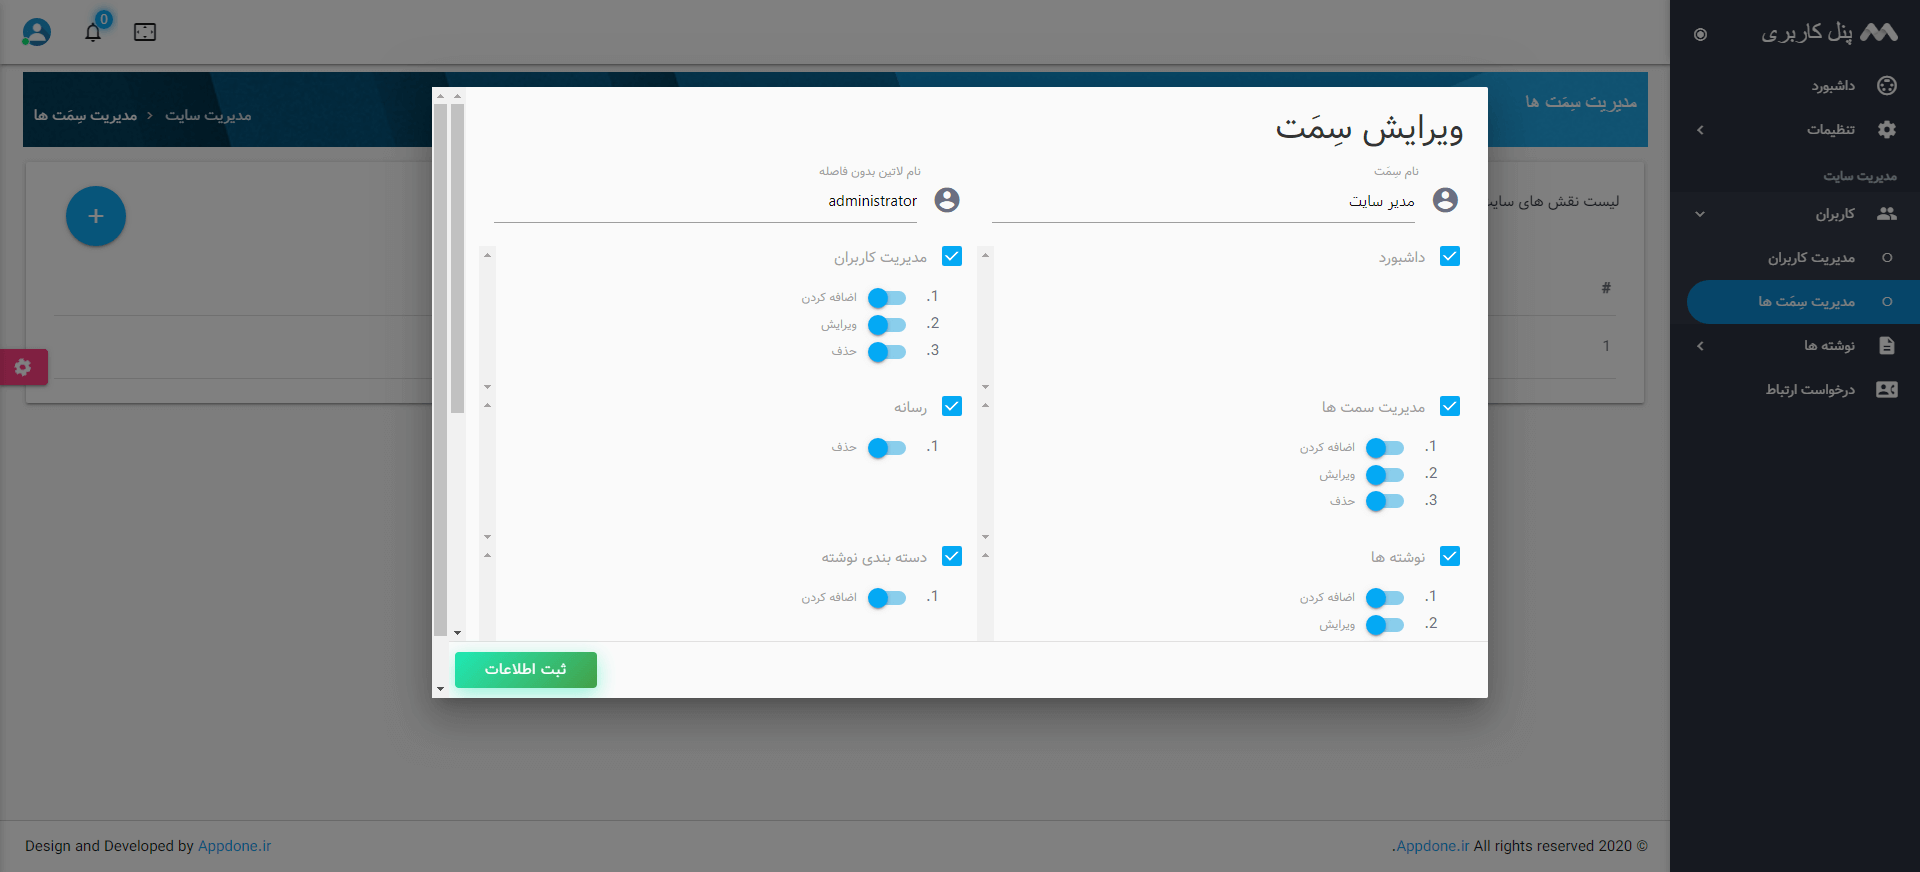Screen dimensions: 1920x872
Task: Toggle اضافه کردن under دسته بندی نوشته
Action: click(887, 597)
